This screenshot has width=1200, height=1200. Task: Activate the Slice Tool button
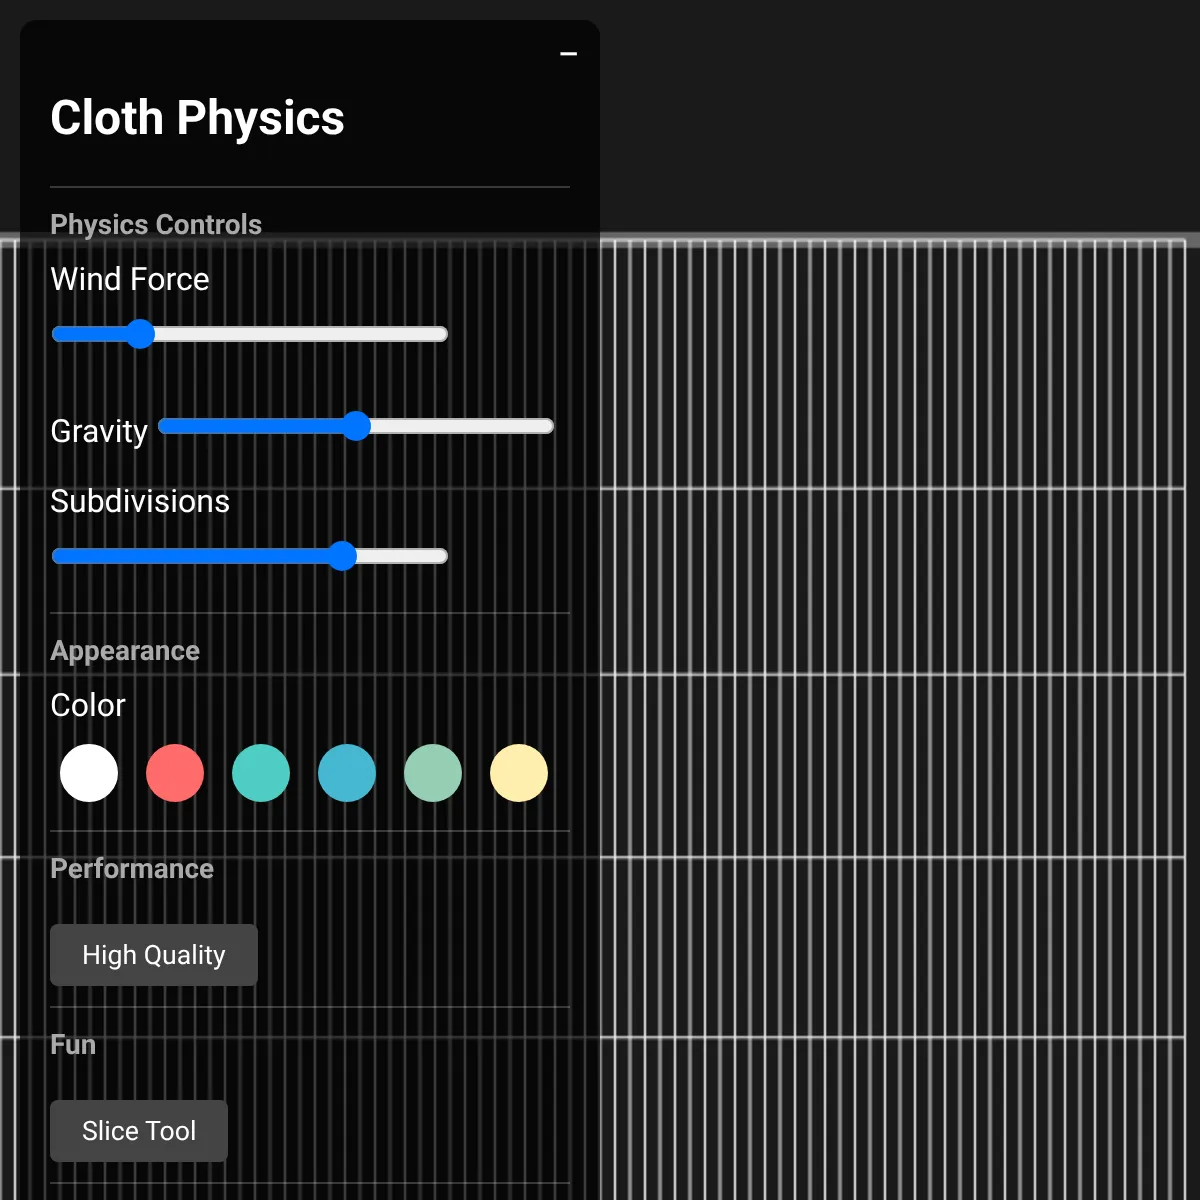tap(139, 1131)
